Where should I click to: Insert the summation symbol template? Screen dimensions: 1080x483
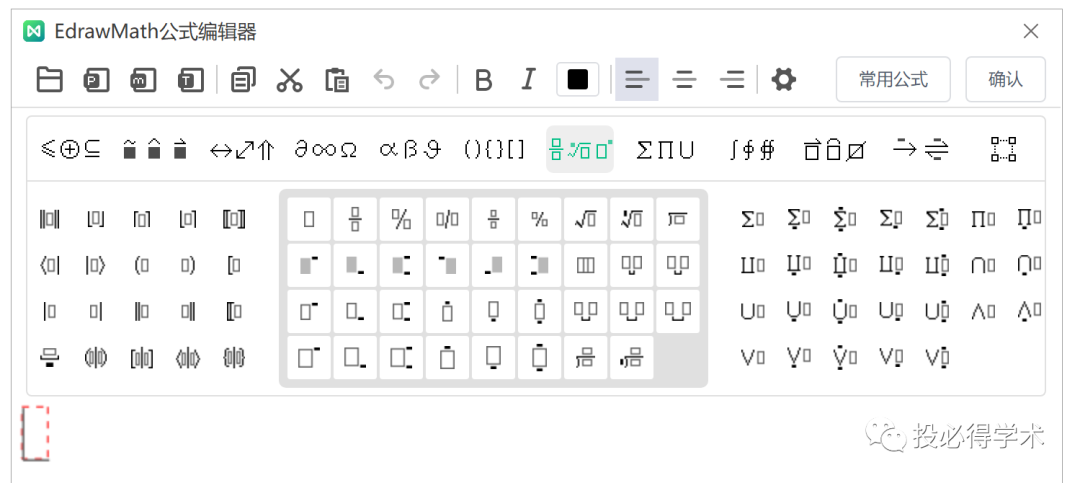752,219
